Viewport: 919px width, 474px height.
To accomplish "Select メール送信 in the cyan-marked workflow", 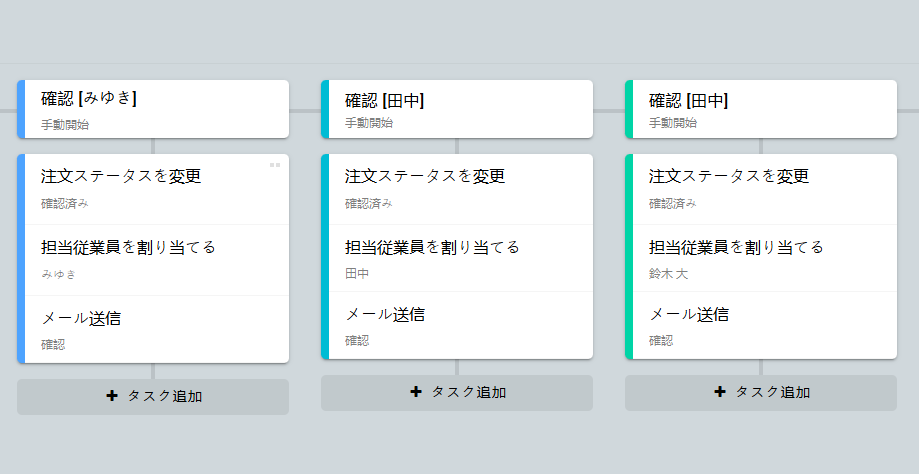I will click(x=457, y=325).
